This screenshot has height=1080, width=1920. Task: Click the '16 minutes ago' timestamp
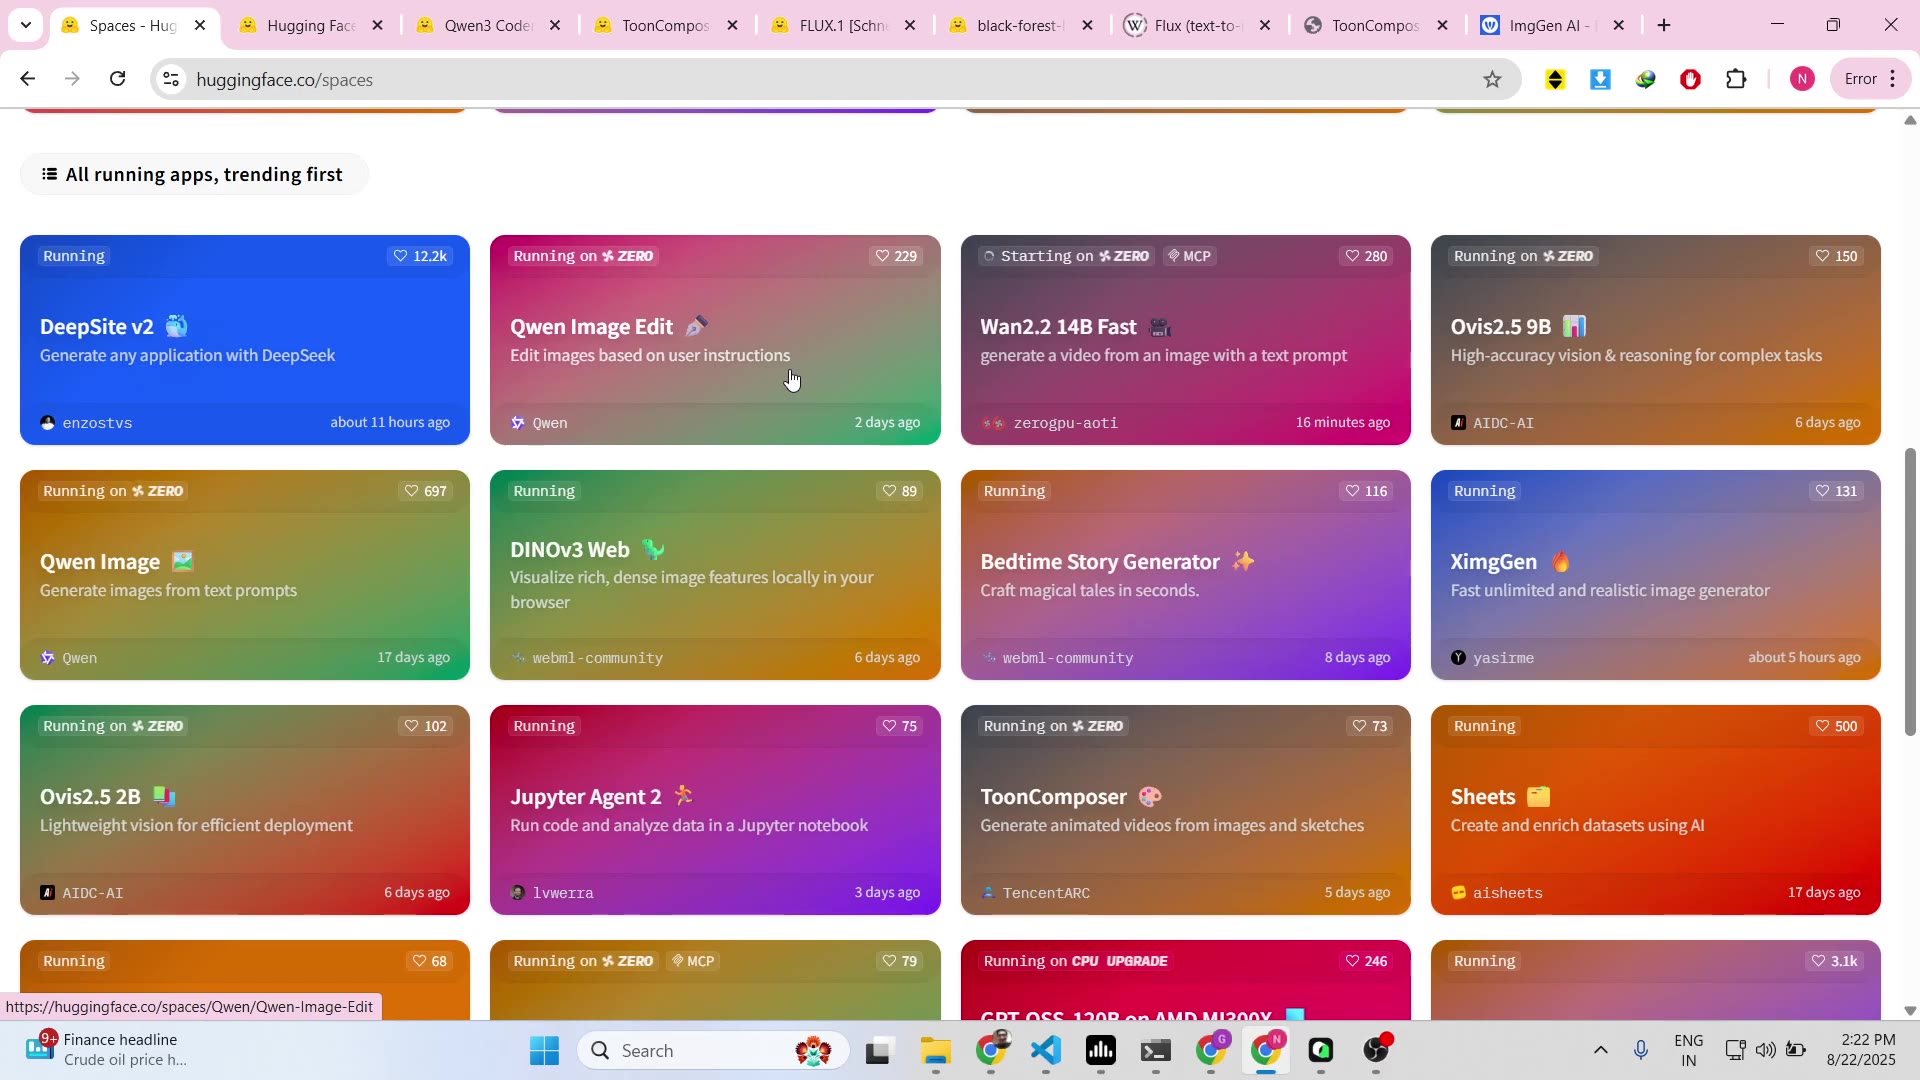(1343, 423)
